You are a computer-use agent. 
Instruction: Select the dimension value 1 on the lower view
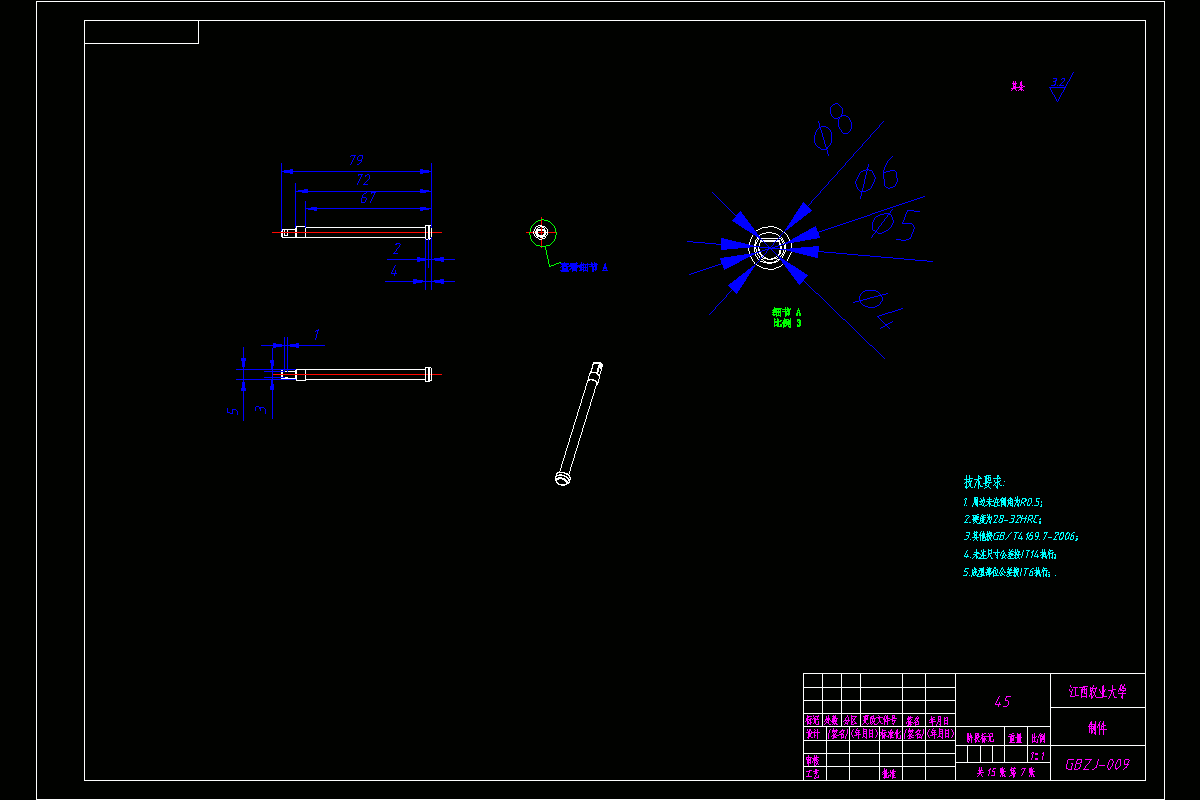317,335
